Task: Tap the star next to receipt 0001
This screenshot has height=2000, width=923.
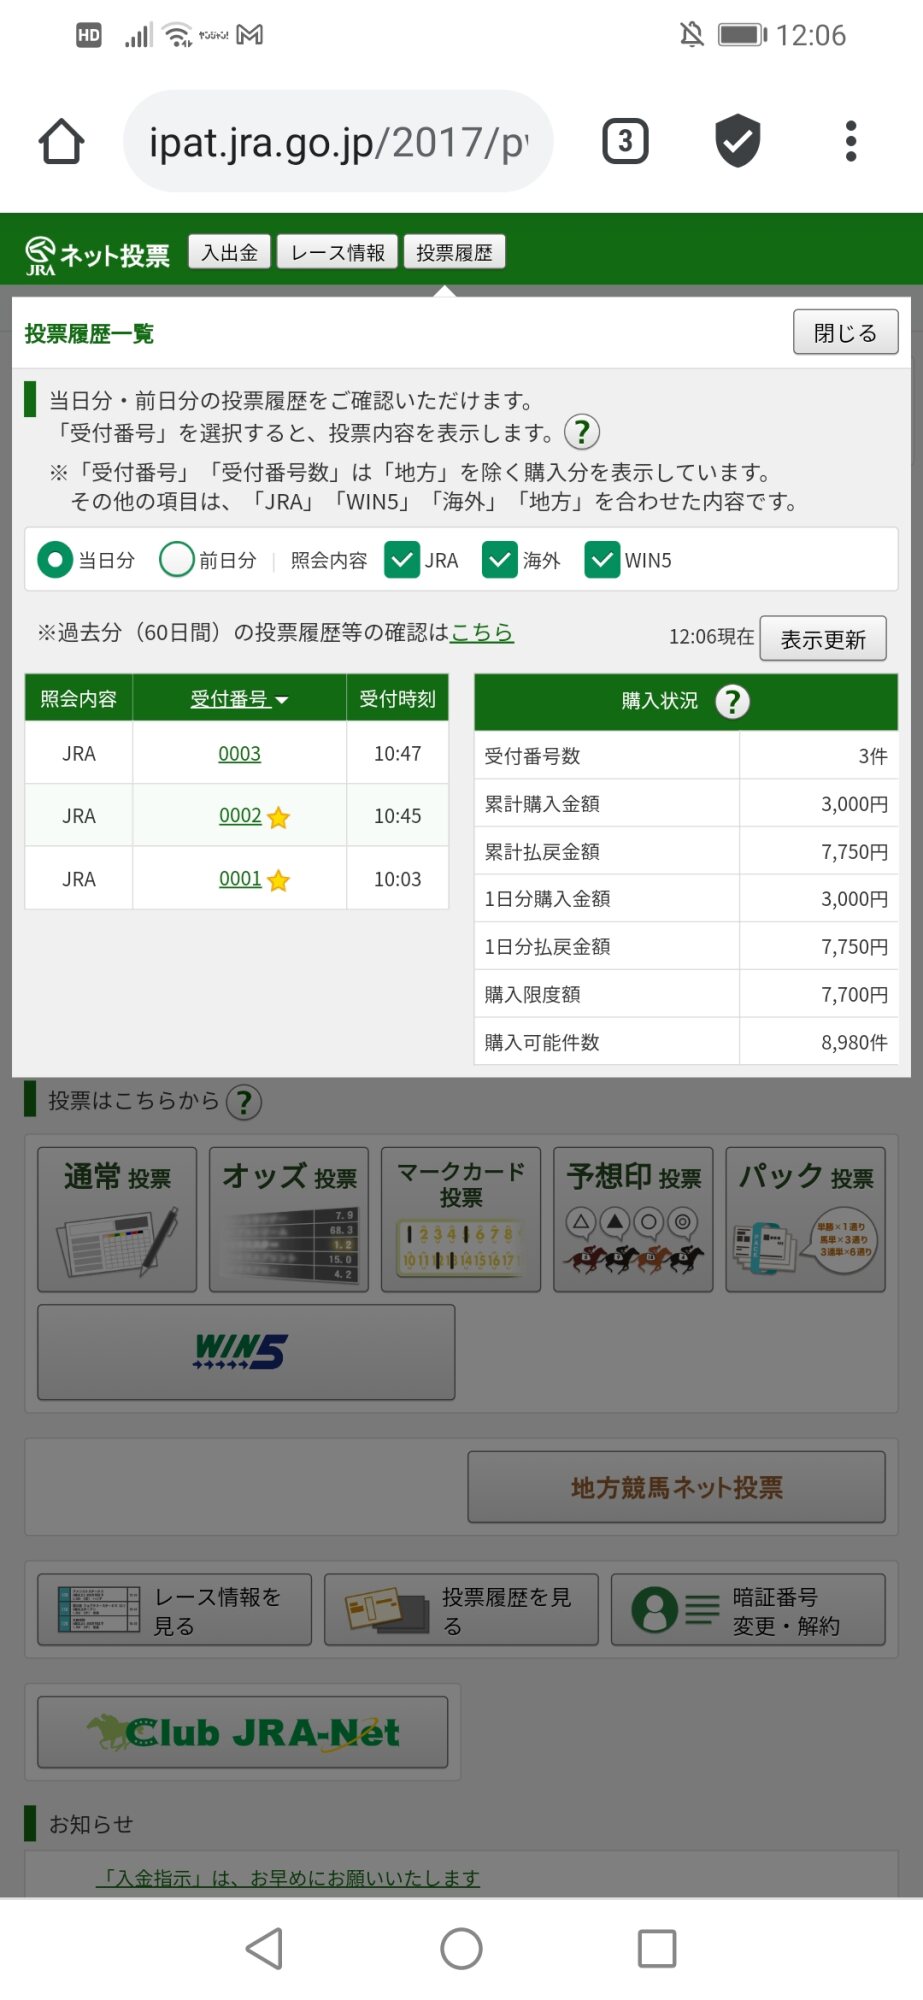Action: [279, 880]
